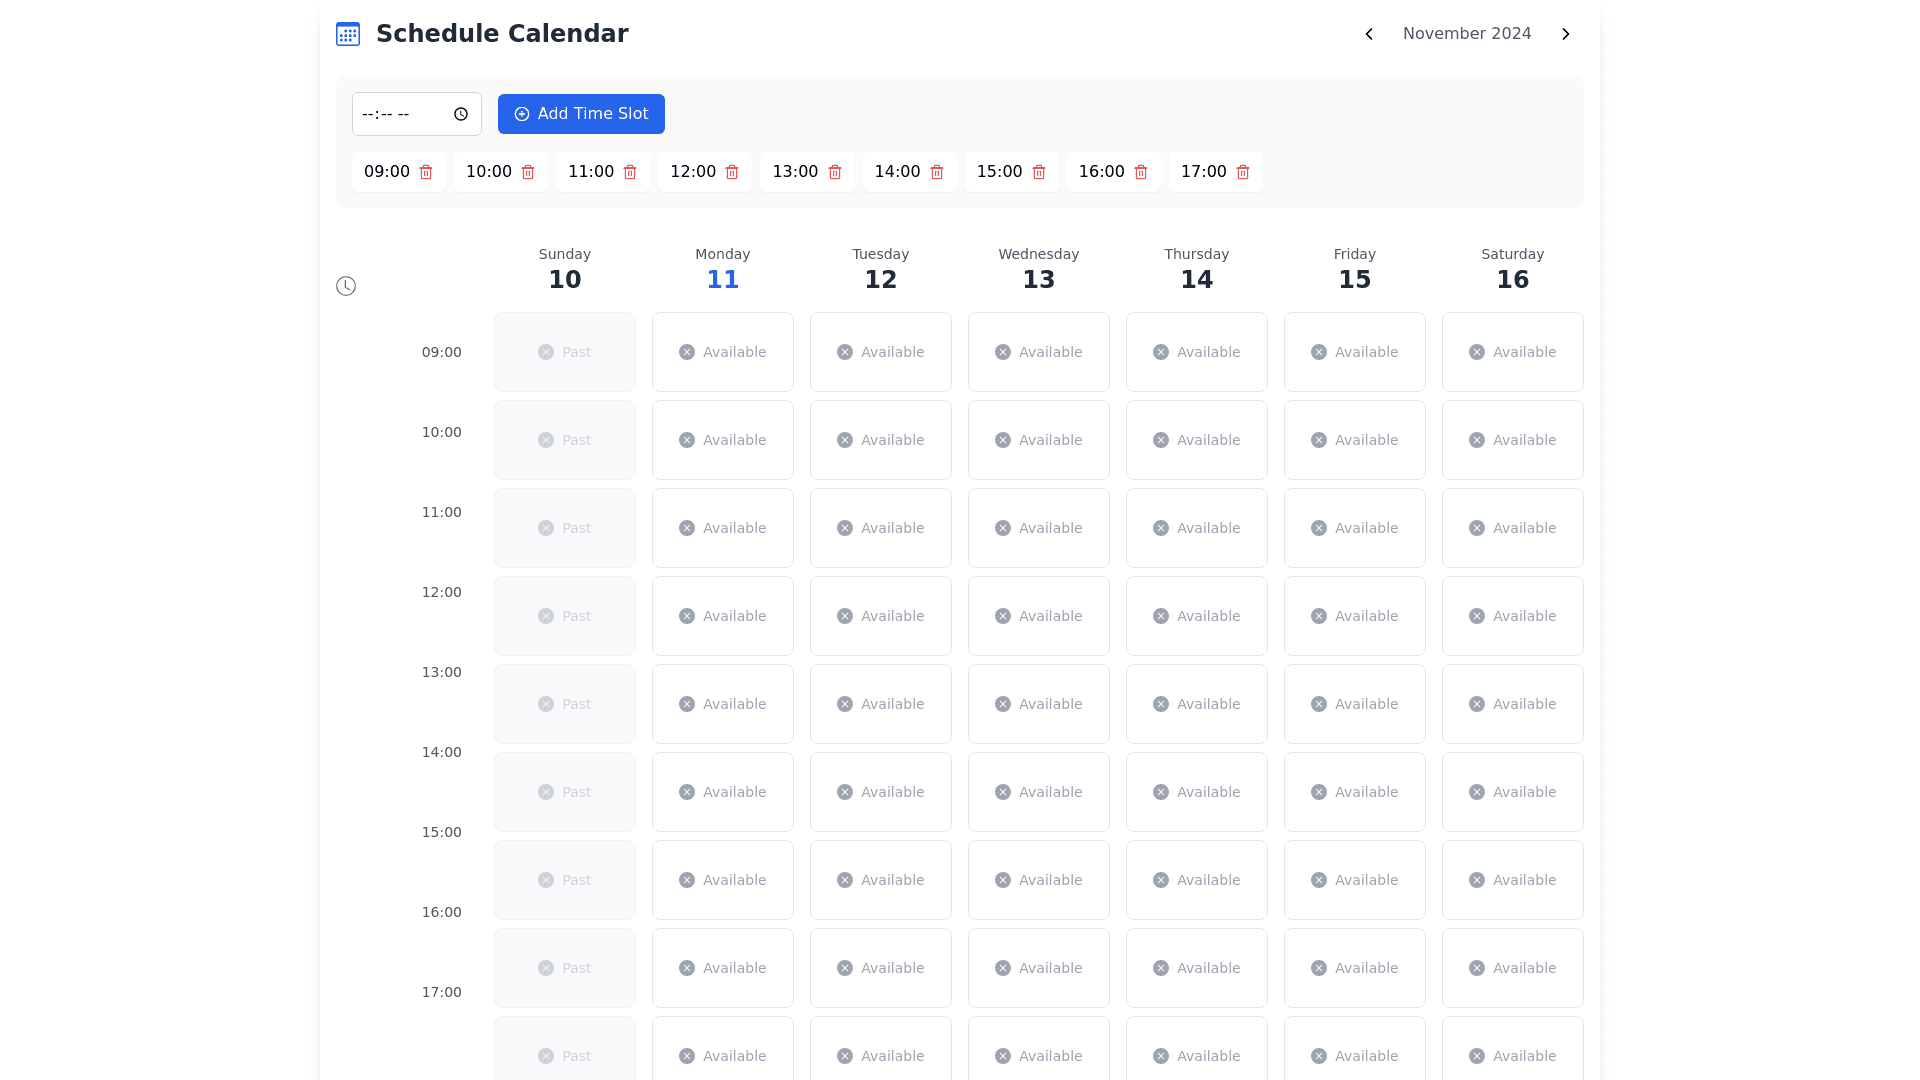Image resolution: width=1920 pixels, height=1080 pixels.
Task: Delete the 09:00 time slot
Action: click(x=426, y=172)
